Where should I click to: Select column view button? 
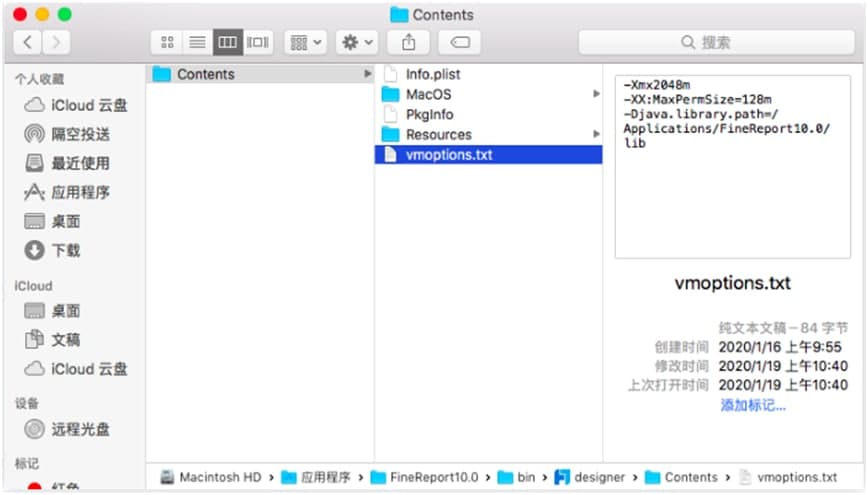tap(228, 42)
